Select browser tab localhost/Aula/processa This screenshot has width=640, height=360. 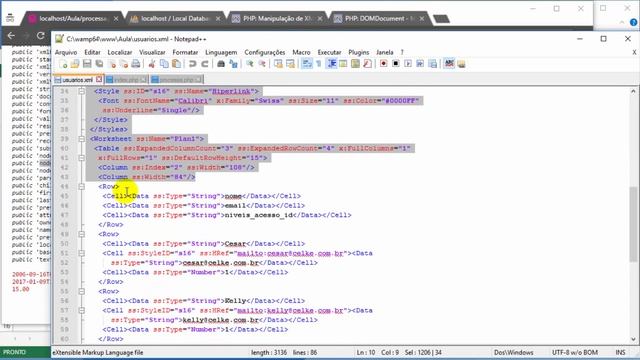pyautogui.click(x=73, y=19)
